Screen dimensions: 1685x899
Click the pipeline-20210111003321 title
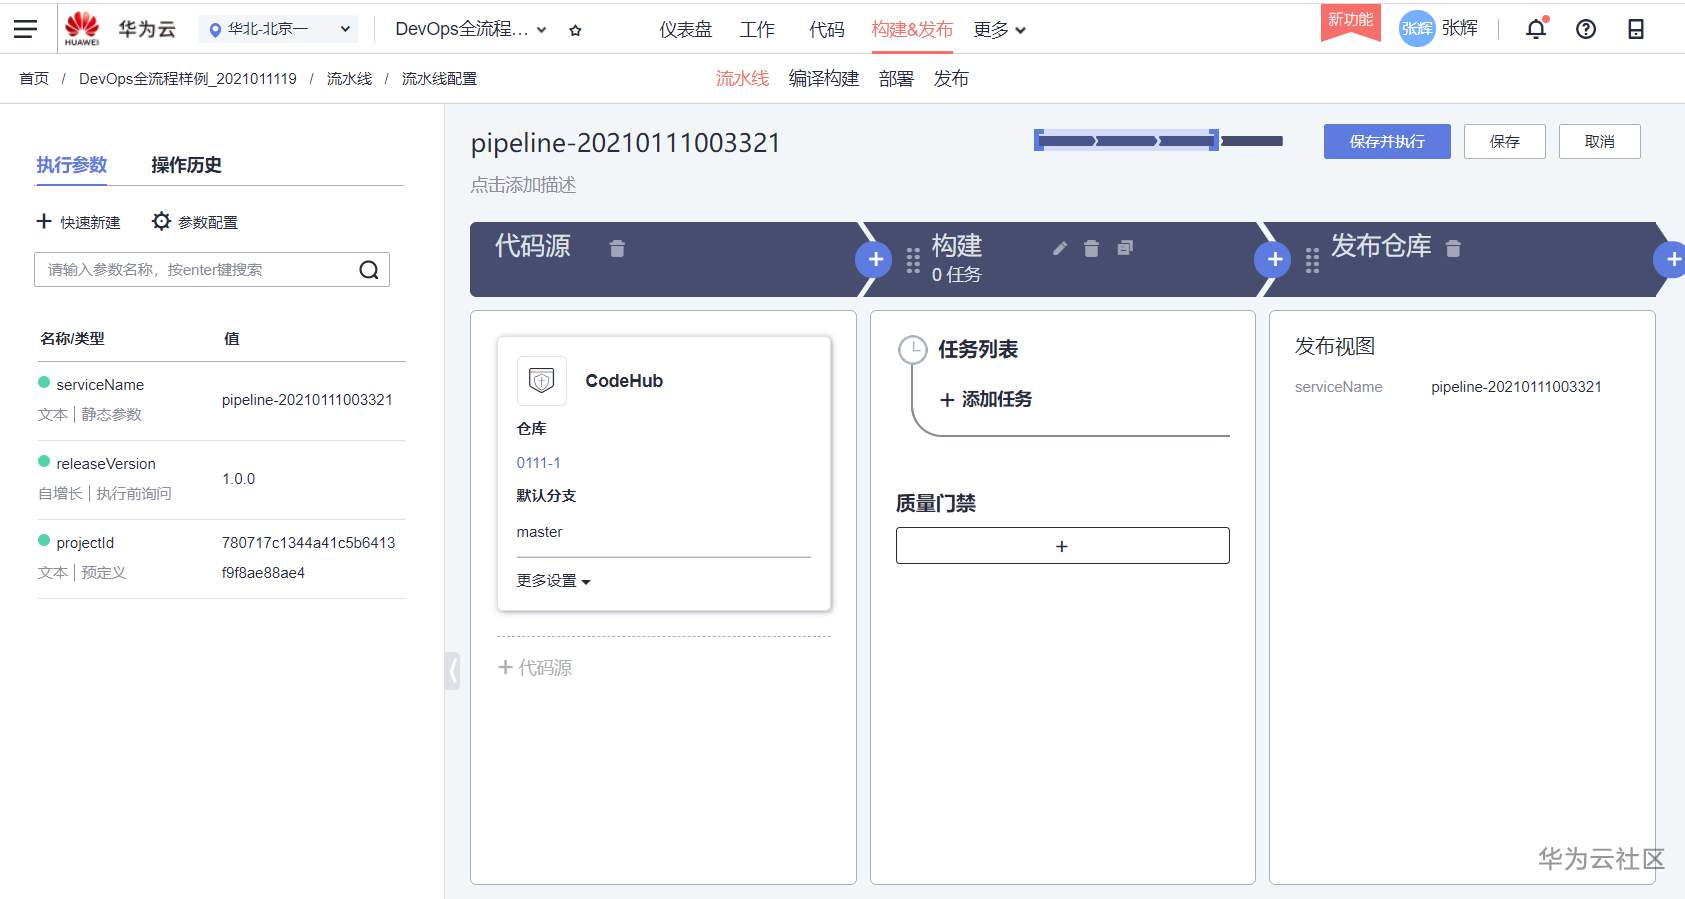pos(626,143)
